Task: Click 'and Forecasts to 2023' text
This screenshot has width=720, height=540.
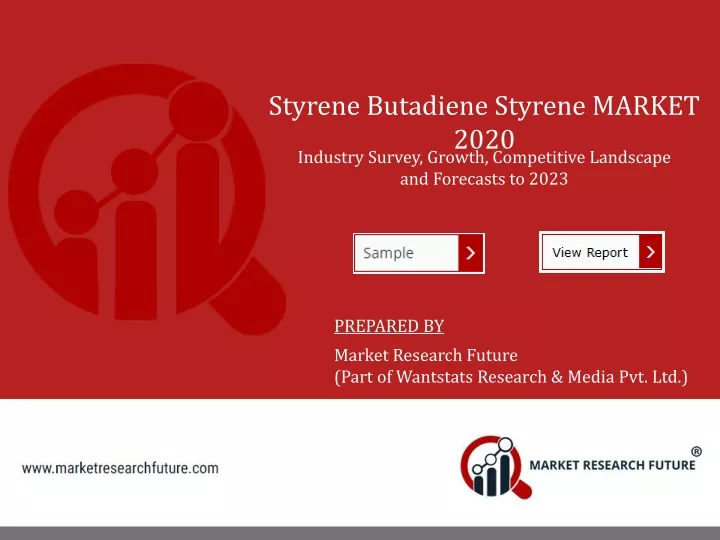Action: tap(484, 179)
